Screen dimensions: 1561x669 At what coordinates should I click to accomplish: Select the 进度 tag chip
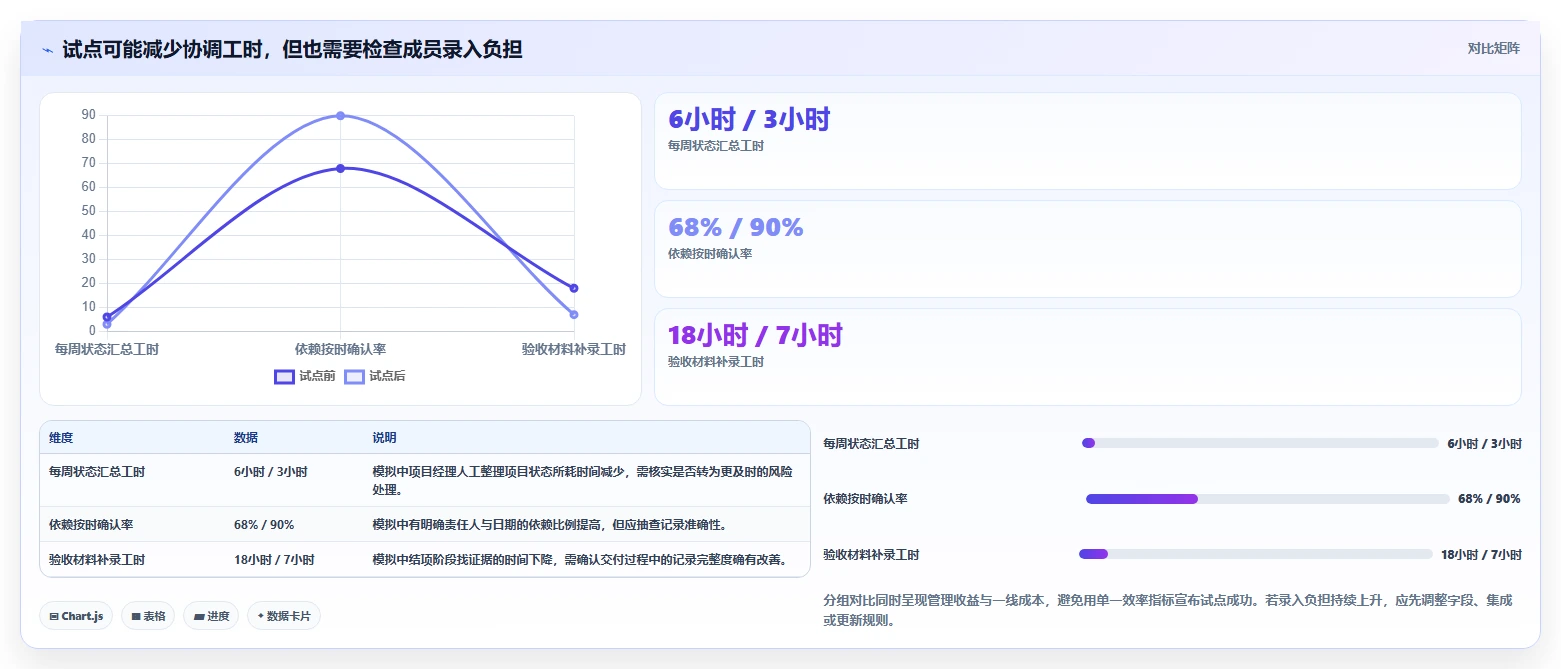(x=211, y=616)
